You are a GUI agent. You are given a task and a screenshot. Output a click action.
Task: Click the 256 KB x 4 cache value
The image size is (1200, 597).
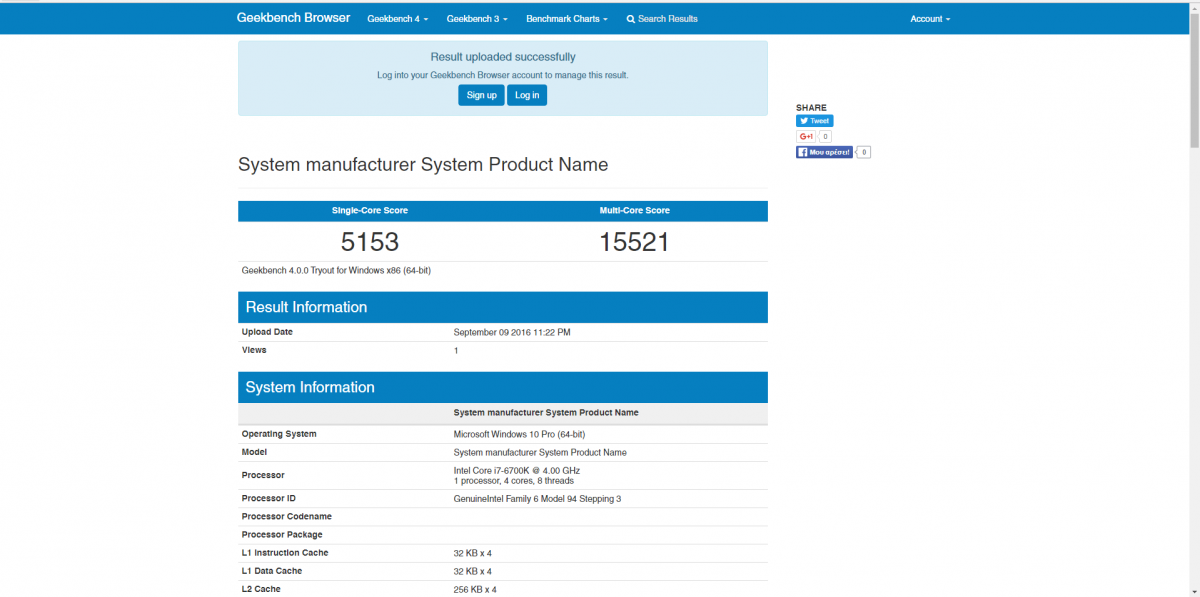pos(475,589)
